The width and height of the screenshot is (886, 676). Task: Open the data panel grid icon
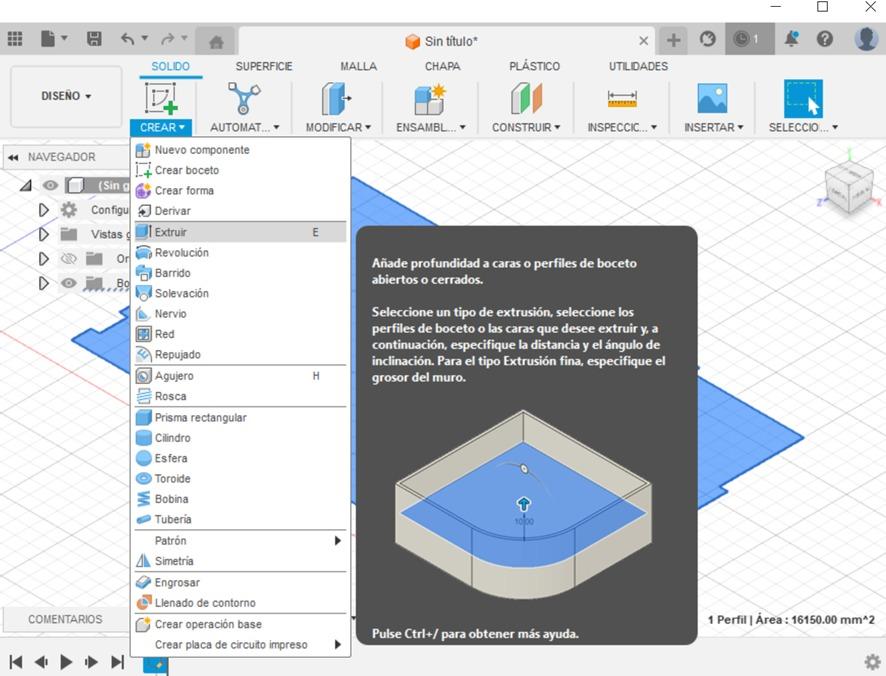pos(15,39)
